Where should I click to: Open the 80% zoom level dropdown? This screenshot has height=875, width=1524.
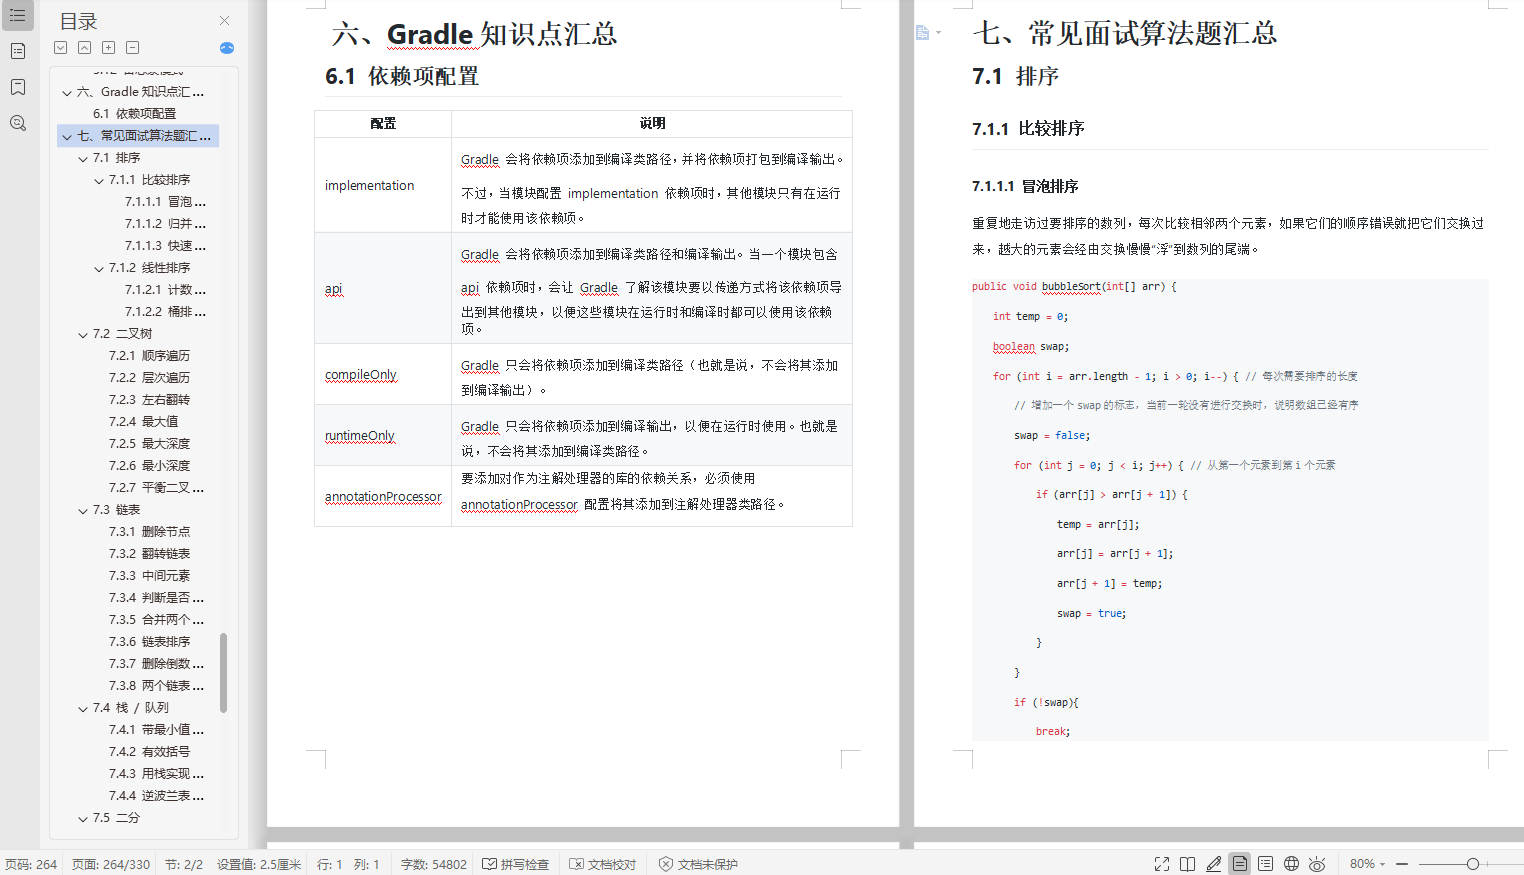pyautogui.click(x=1367, y=864)
